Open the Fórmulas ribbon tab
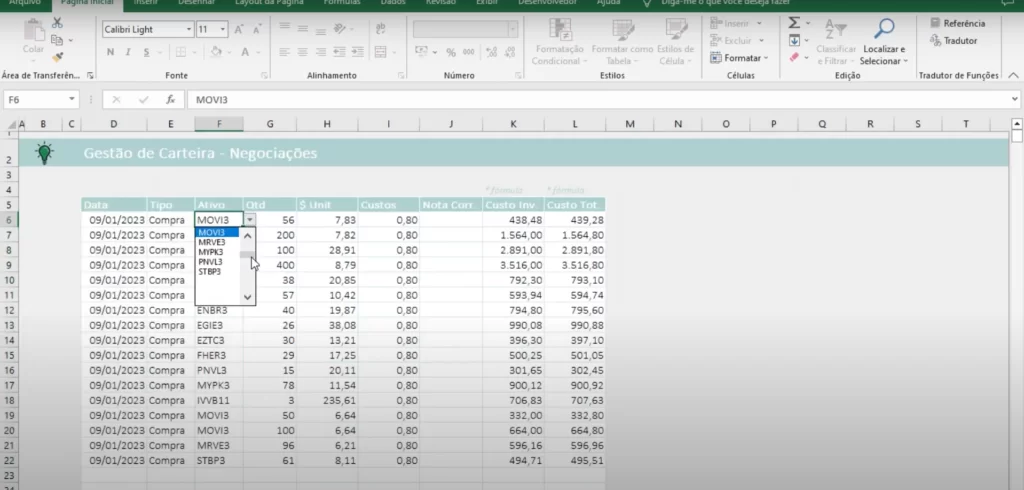Image resolution: width=1024 pixels, height=490 pixels. click(342, 3)
